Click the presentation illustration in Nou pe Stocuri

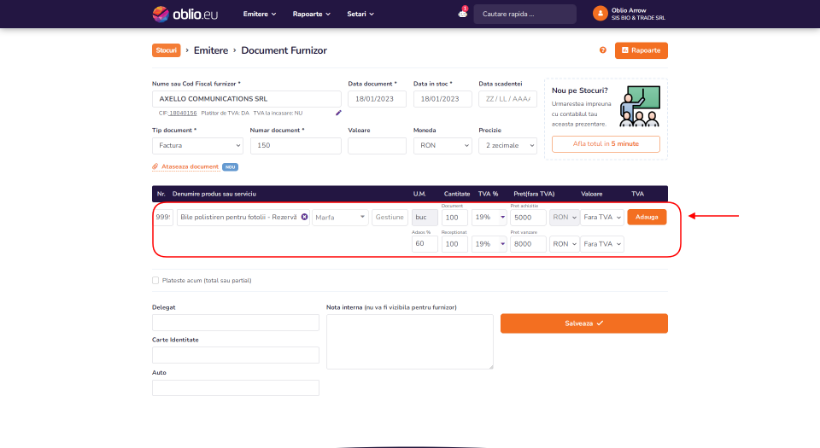pyautogui.click(x=638, y=105)
